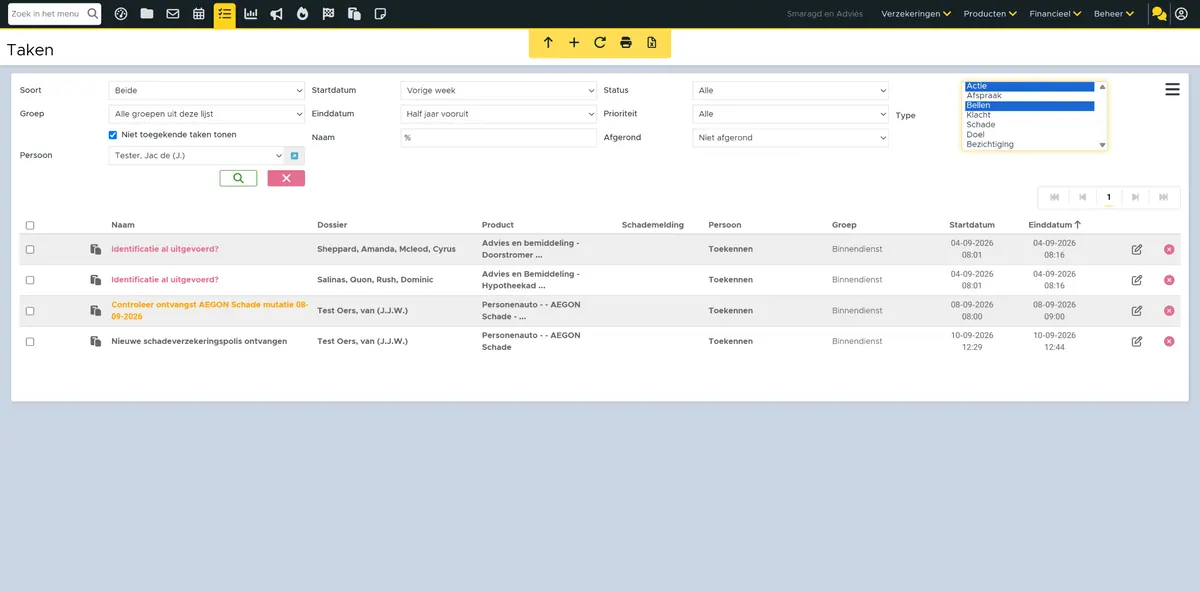Click 'Toekennen' for Sheppard, Amanda row

tap(731, 249)
